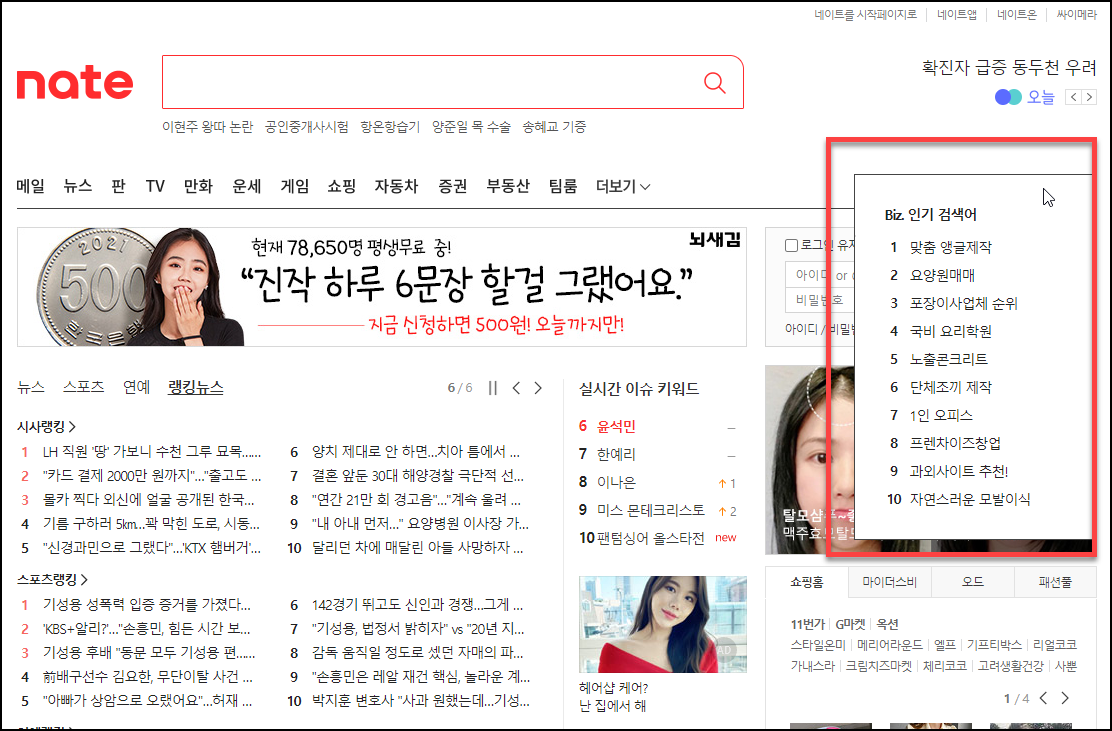The image size is (1112, 731).
Task: Go to previous ranking news page
Action: [x=516, y=388]
